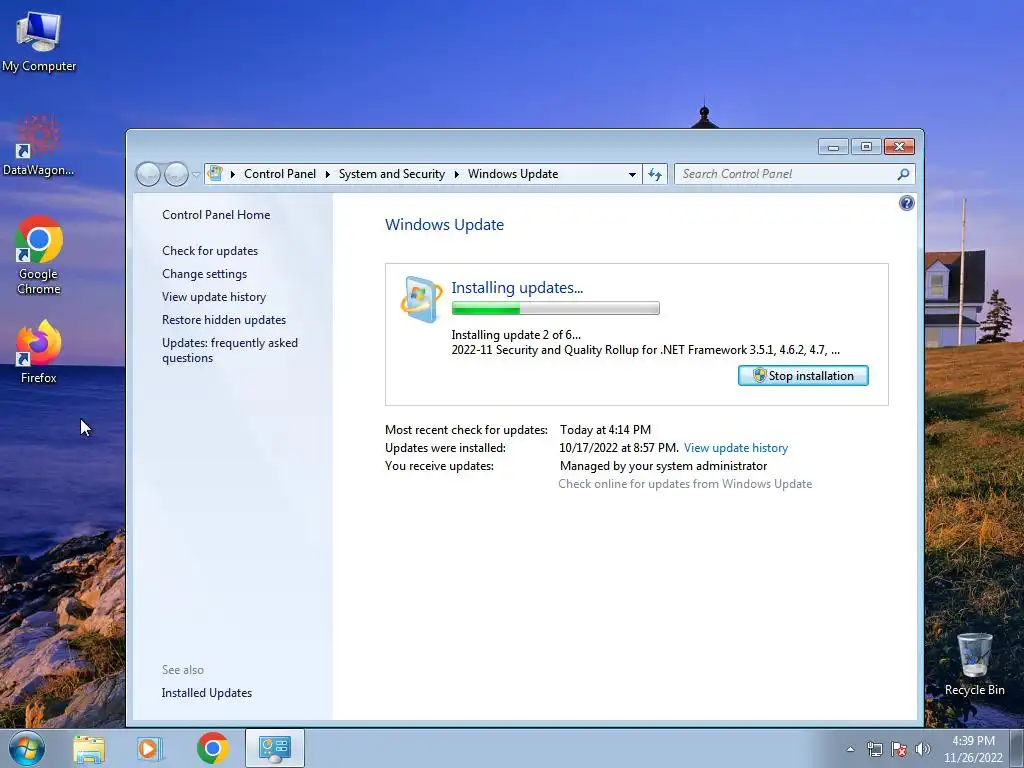The image size is (1024, 768).
Task: Open Windows Media Player taskbar icon
Action: (x=149, y=748)
